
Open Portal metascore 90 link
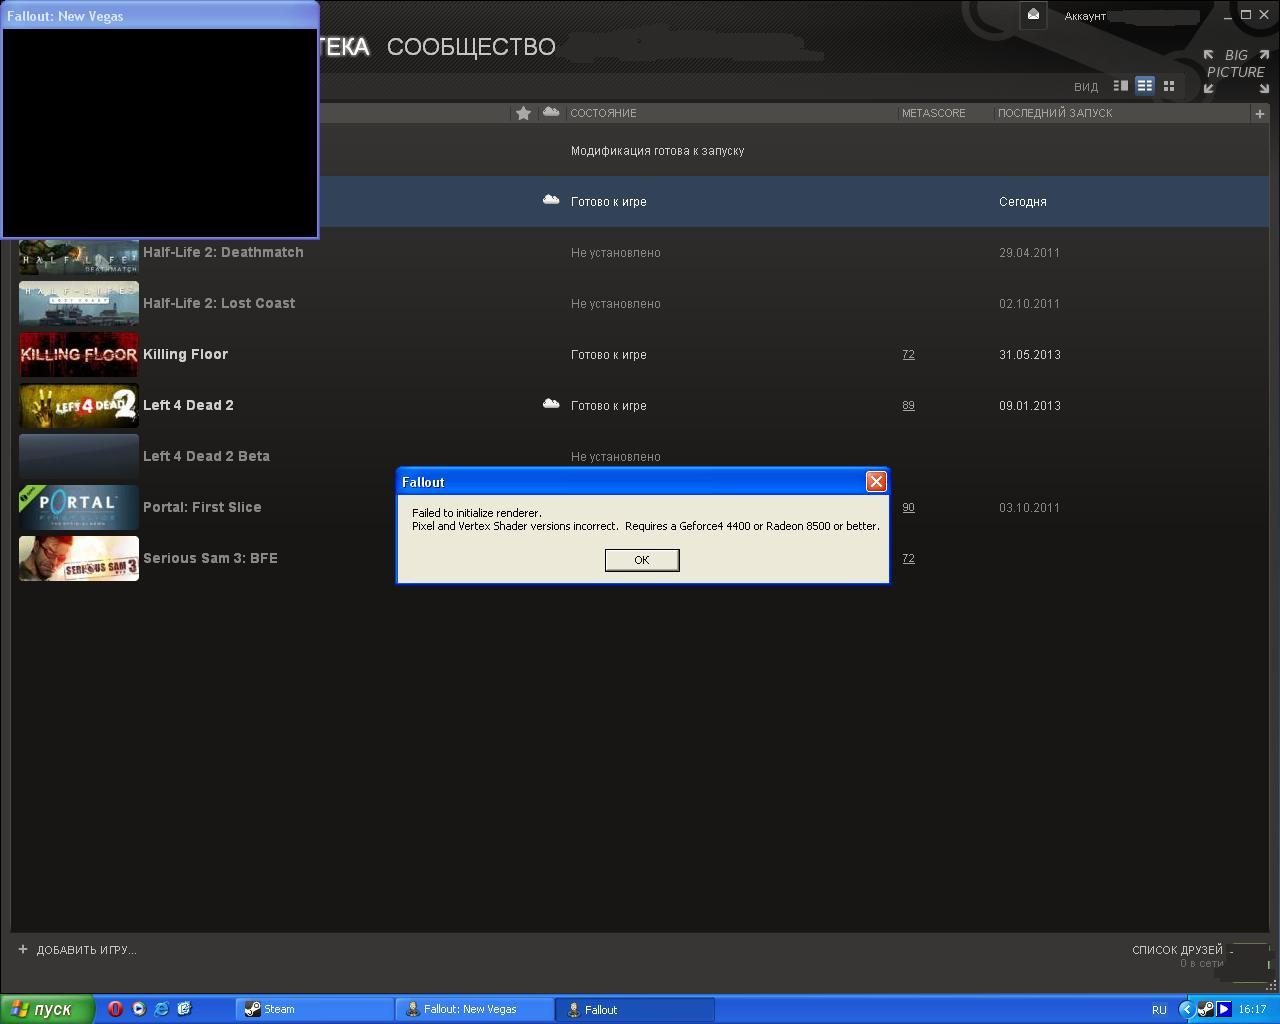908,508
